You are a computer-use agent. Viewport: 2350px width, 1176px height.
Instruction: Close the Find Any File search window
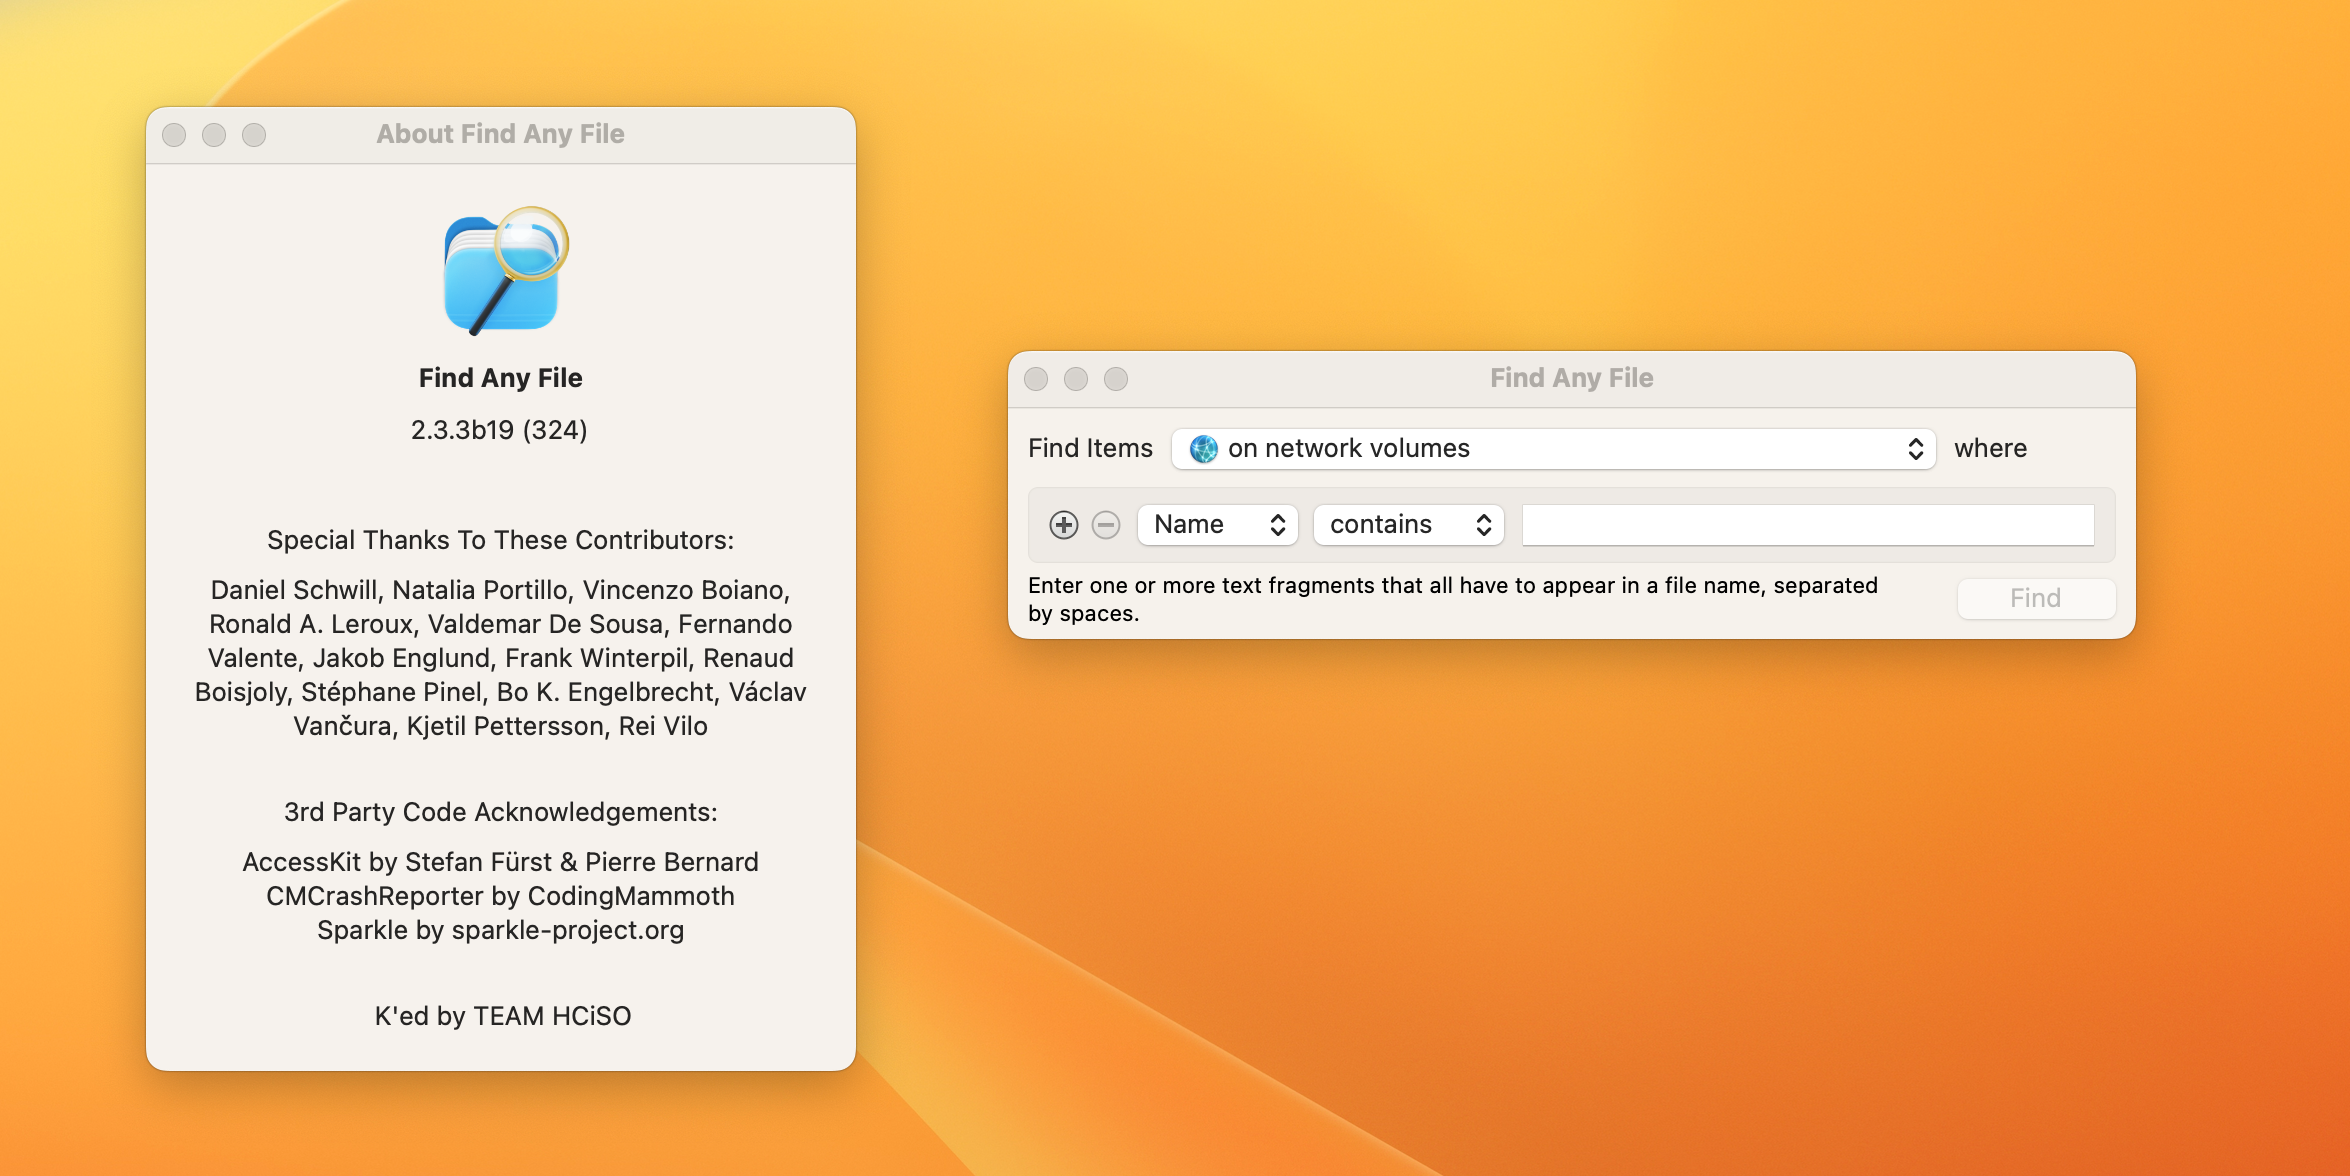(x=1036, y=379)
